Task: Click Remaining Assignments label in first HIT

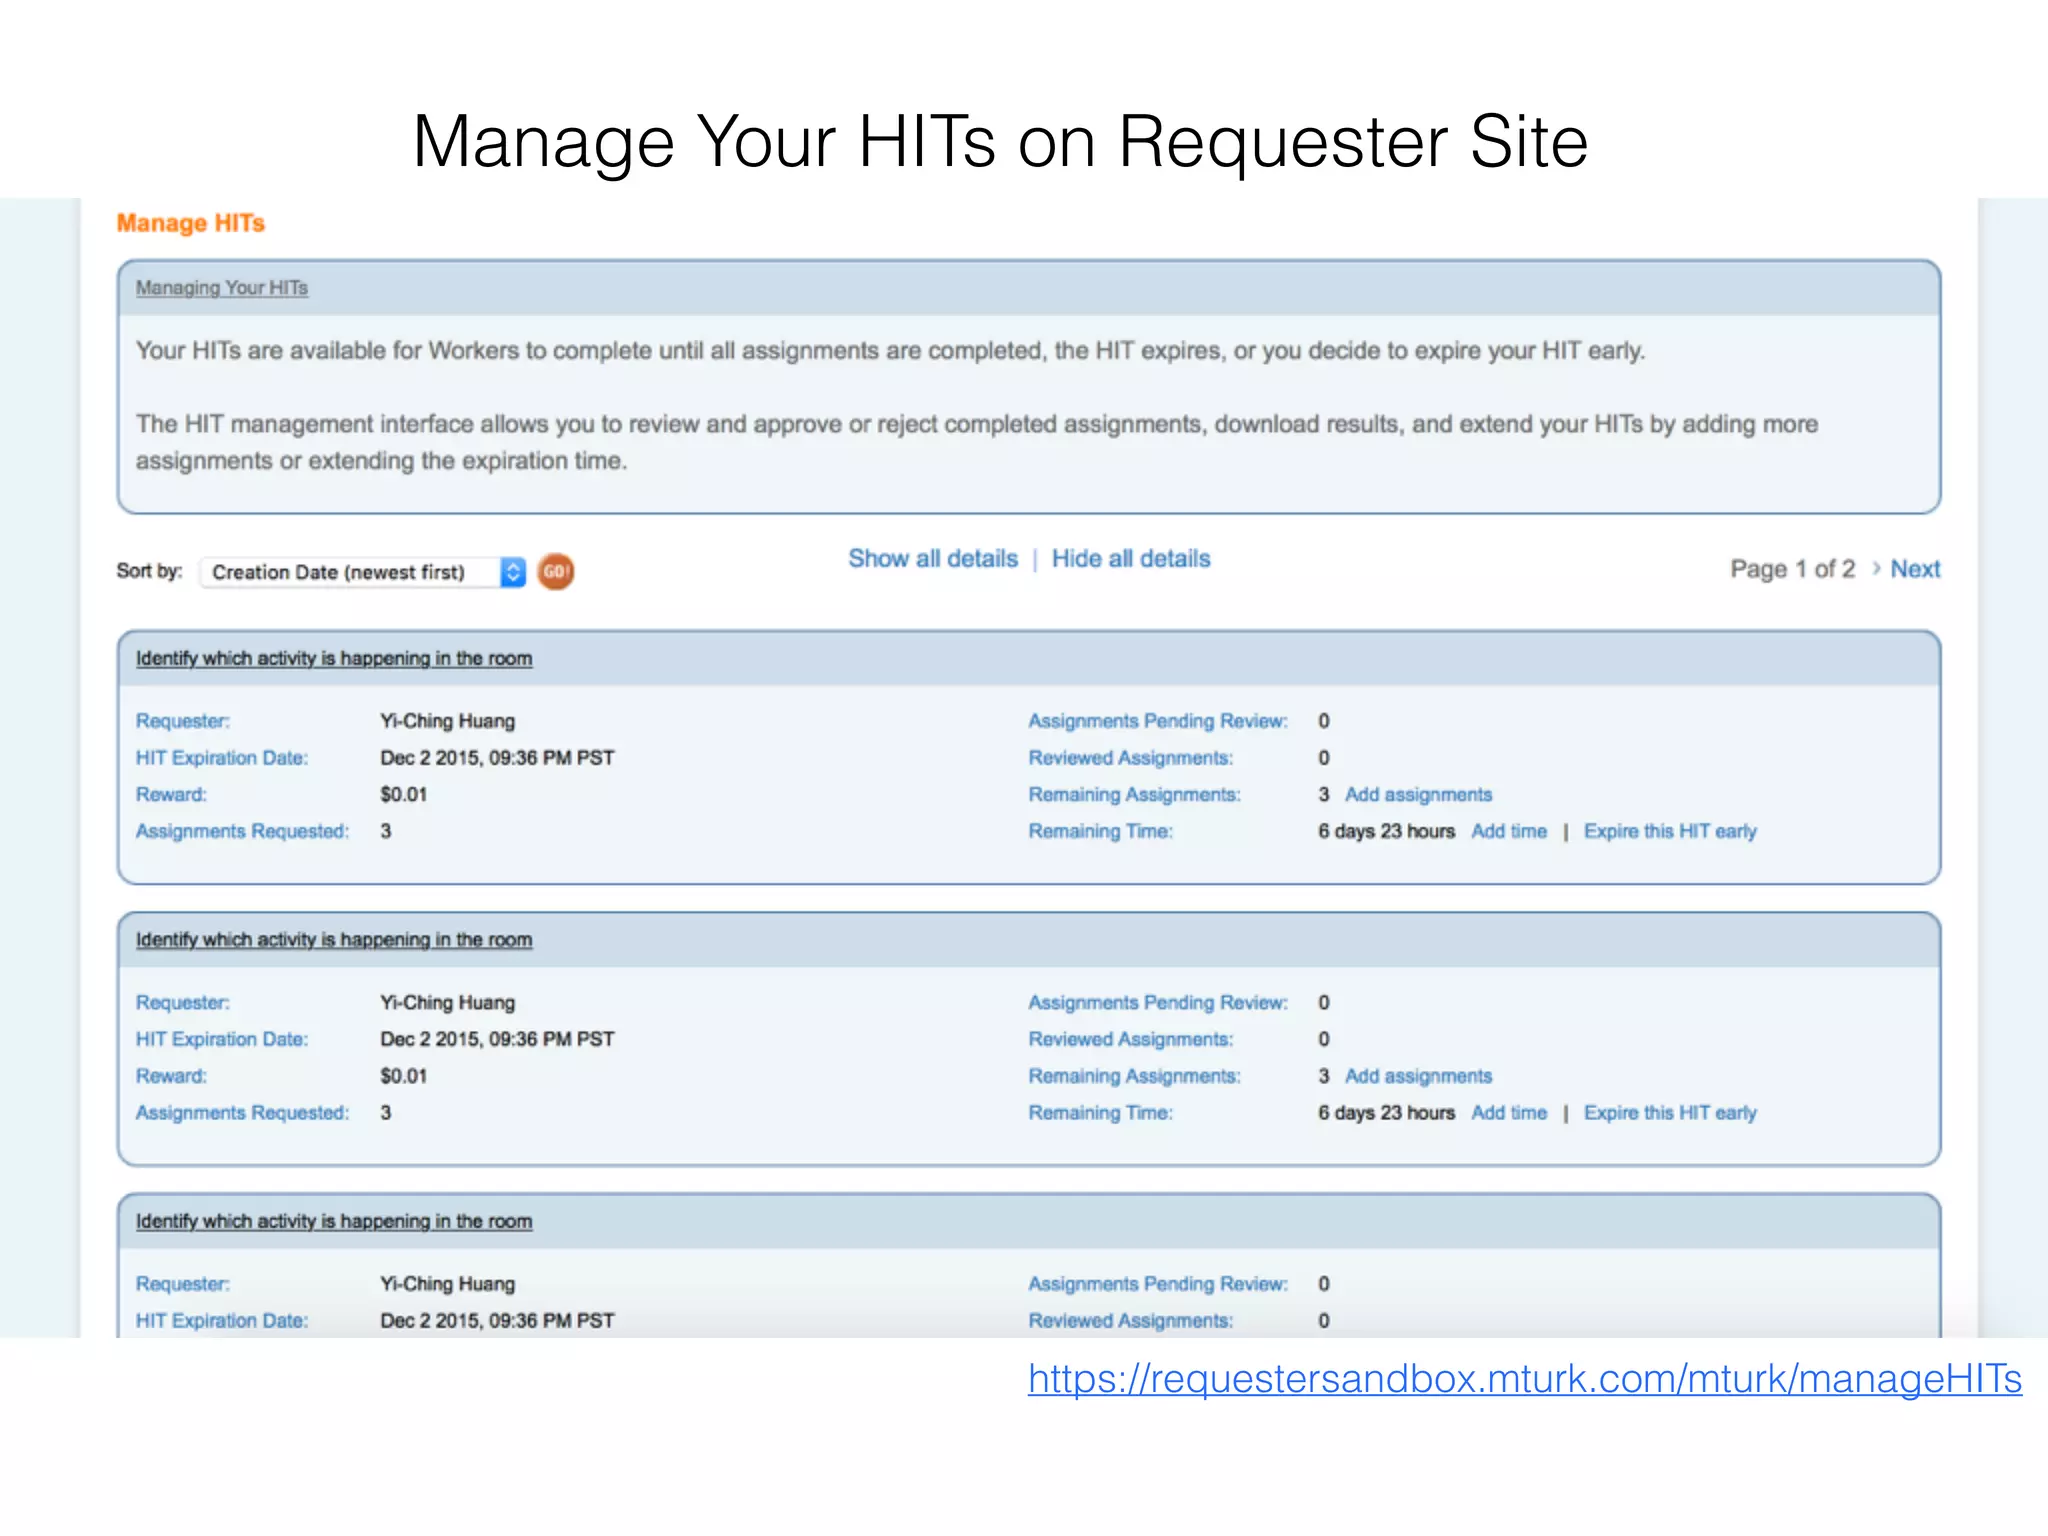Action: [1135, 795]
